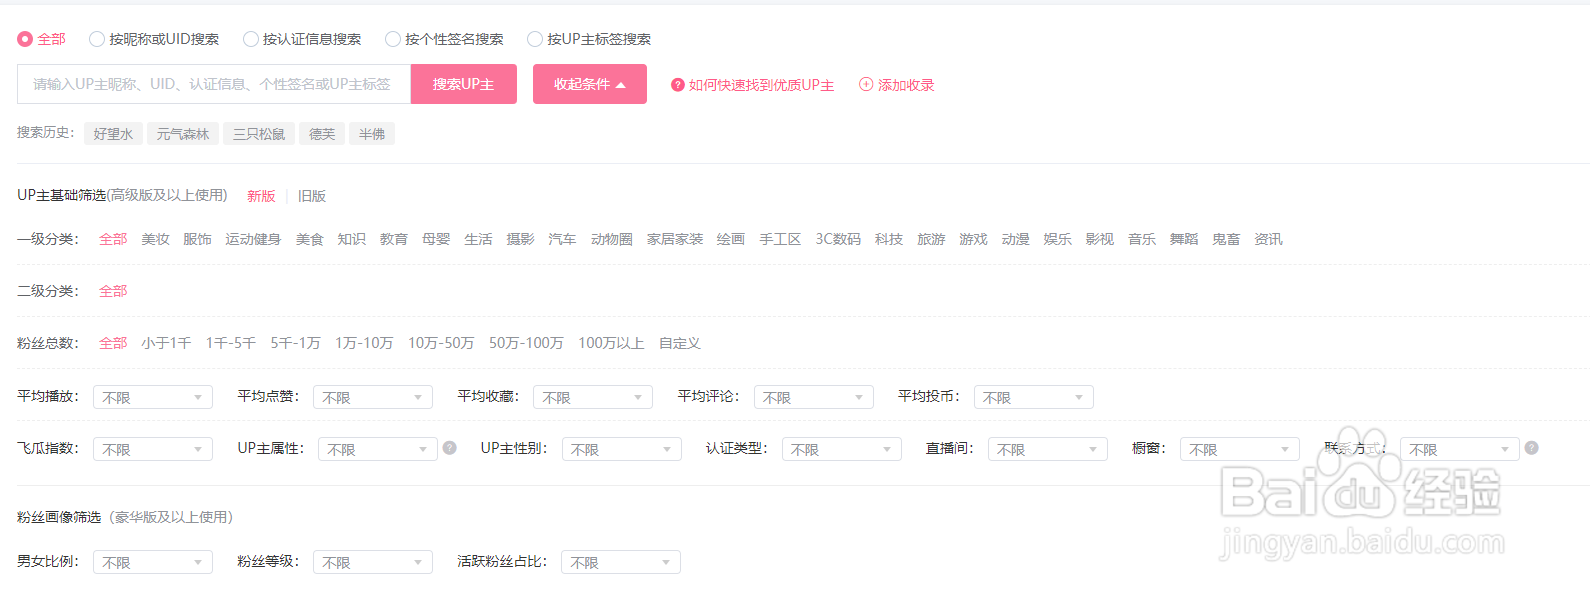1590x596 pixels.
Task: Select 动物圈 category
Action: tap(612, 239)
